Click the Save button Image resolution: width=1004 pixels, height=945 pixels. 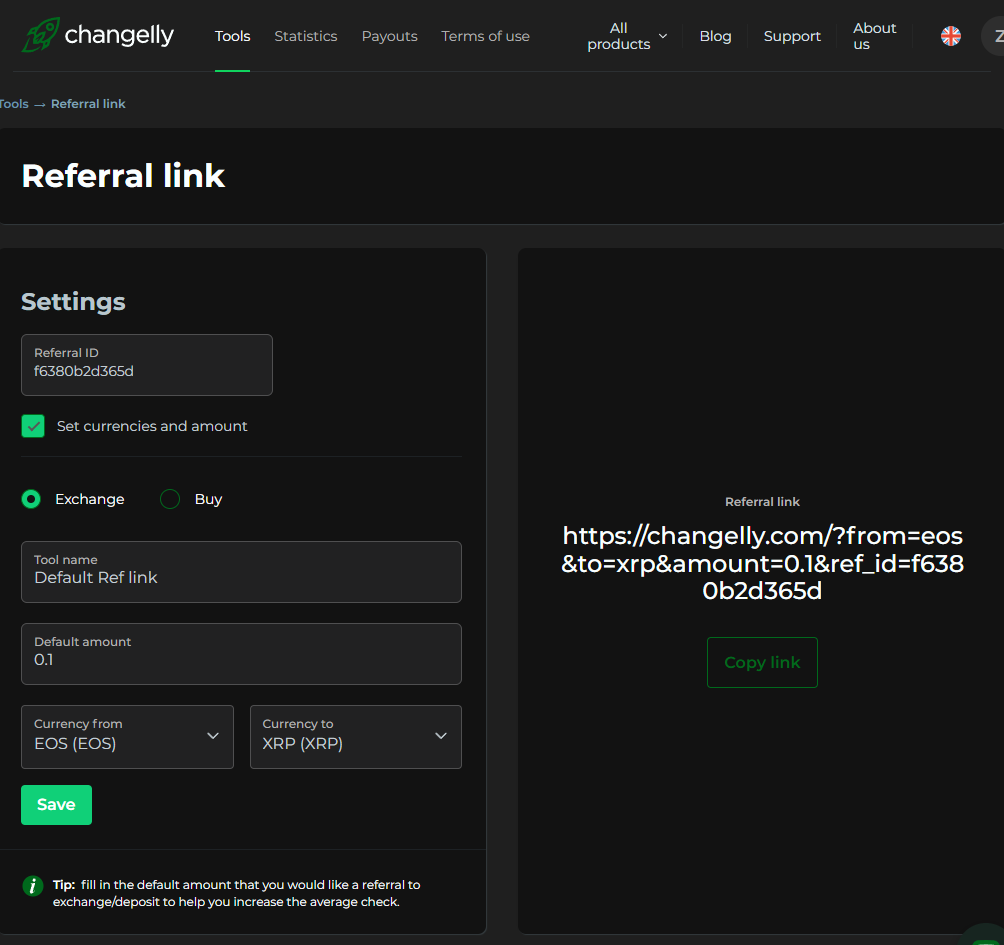[56, 805]
